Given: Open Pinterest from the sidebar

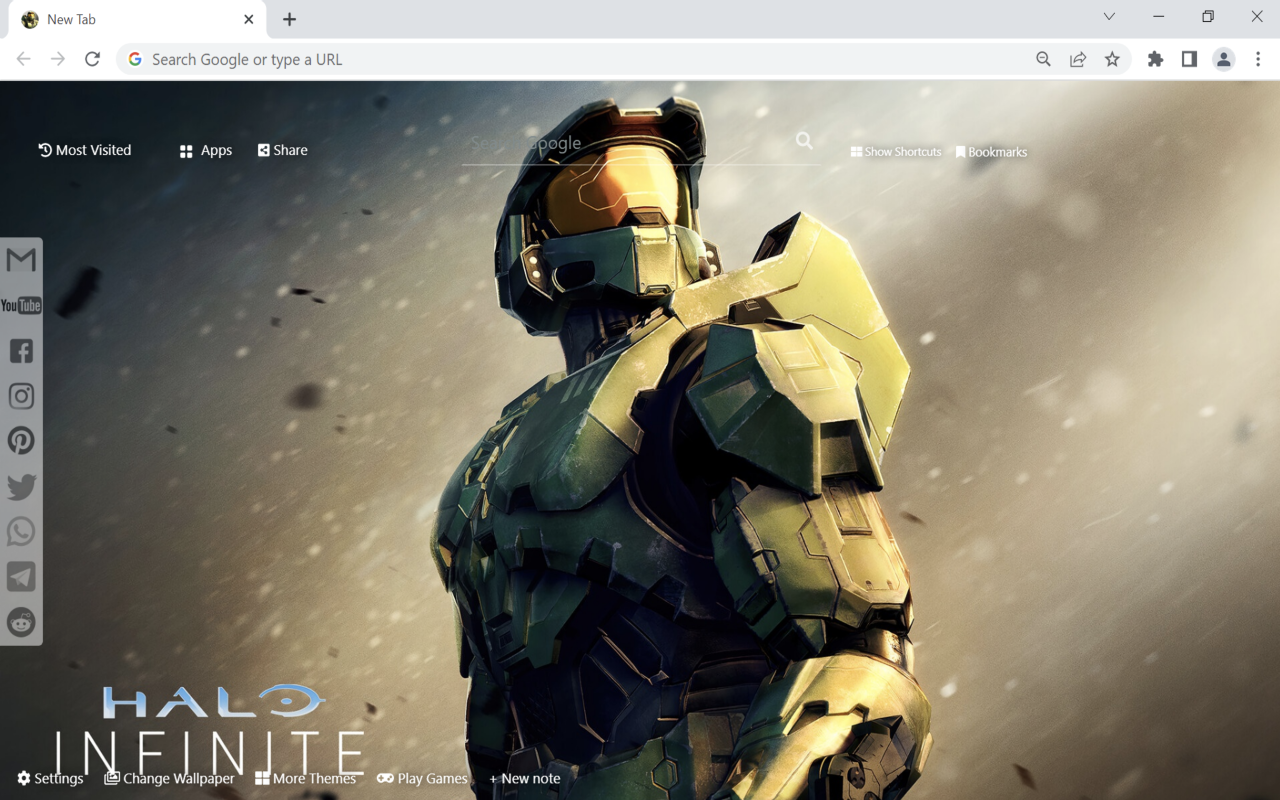Looking at the screenshot, I should [21, 440].
